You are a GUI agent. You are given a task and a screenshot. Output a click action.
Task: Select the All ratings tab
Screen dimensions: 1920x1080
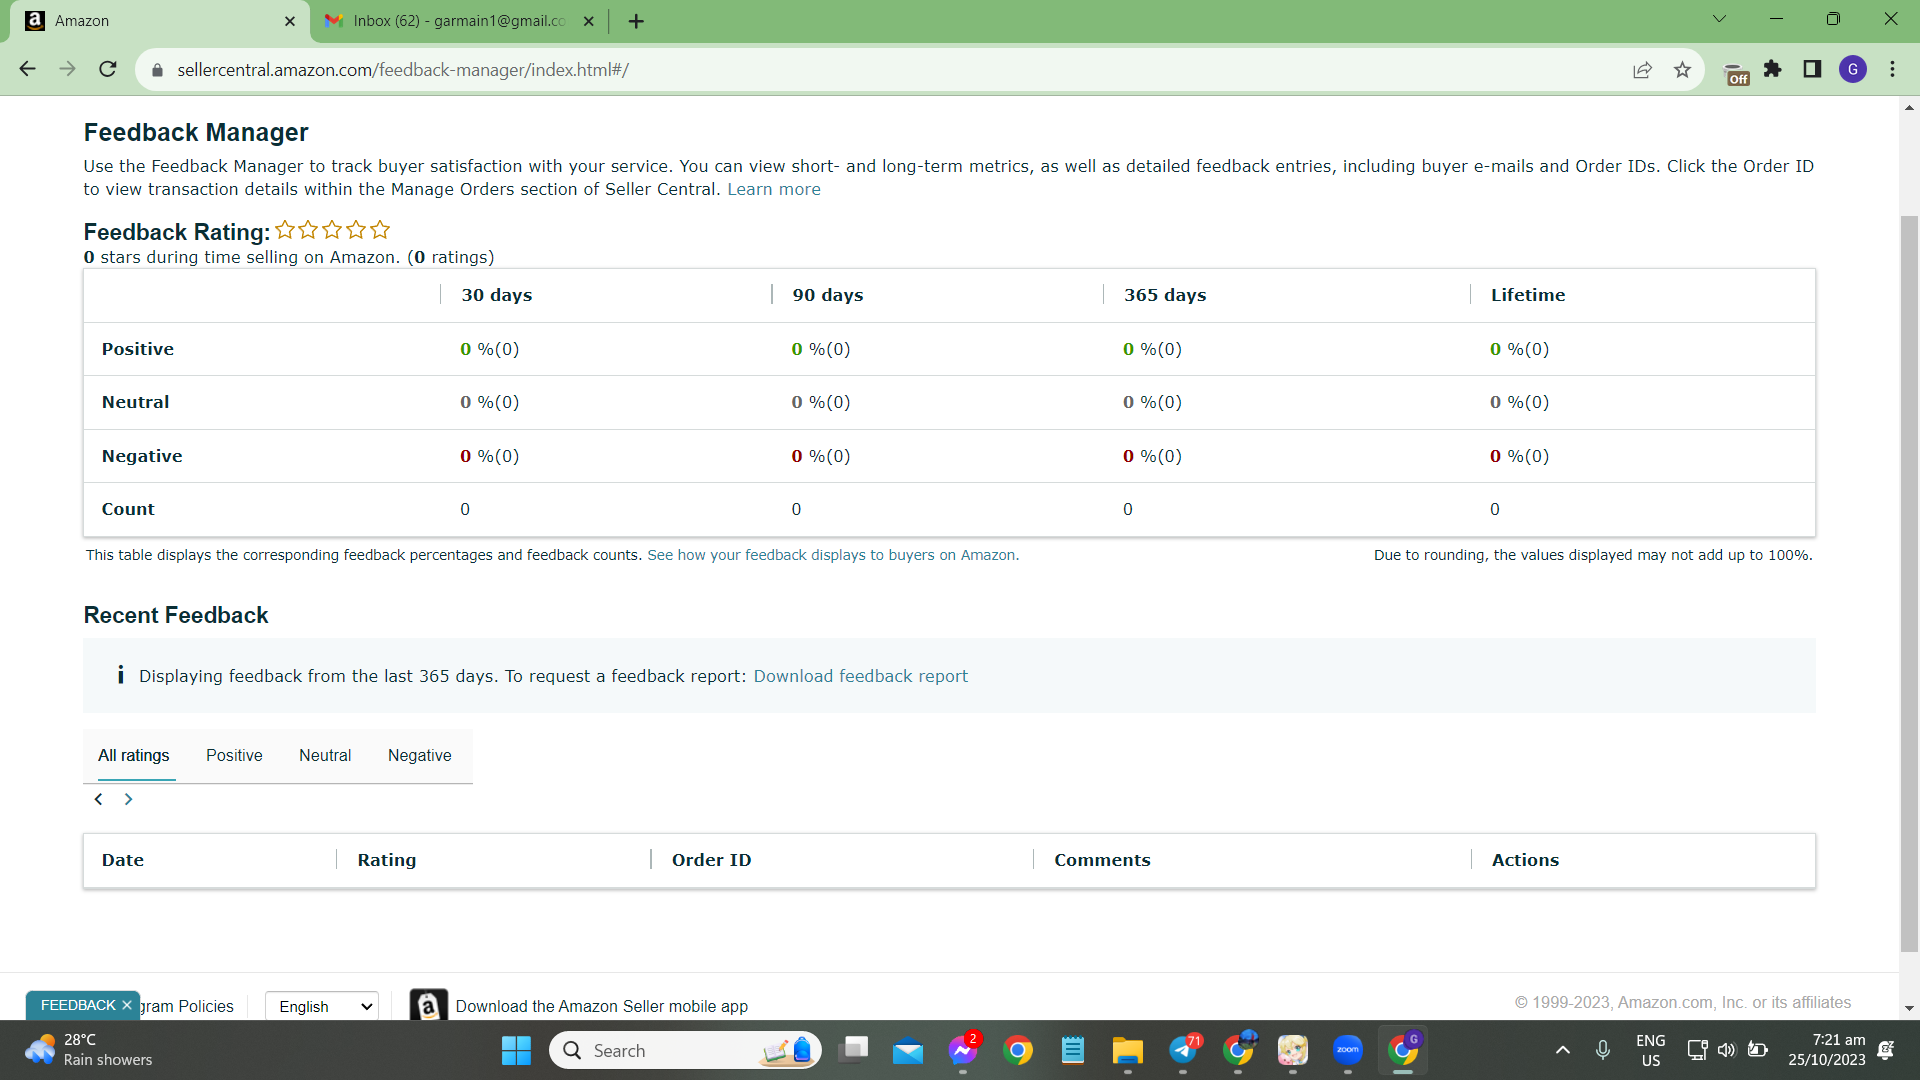click(134, 756)
